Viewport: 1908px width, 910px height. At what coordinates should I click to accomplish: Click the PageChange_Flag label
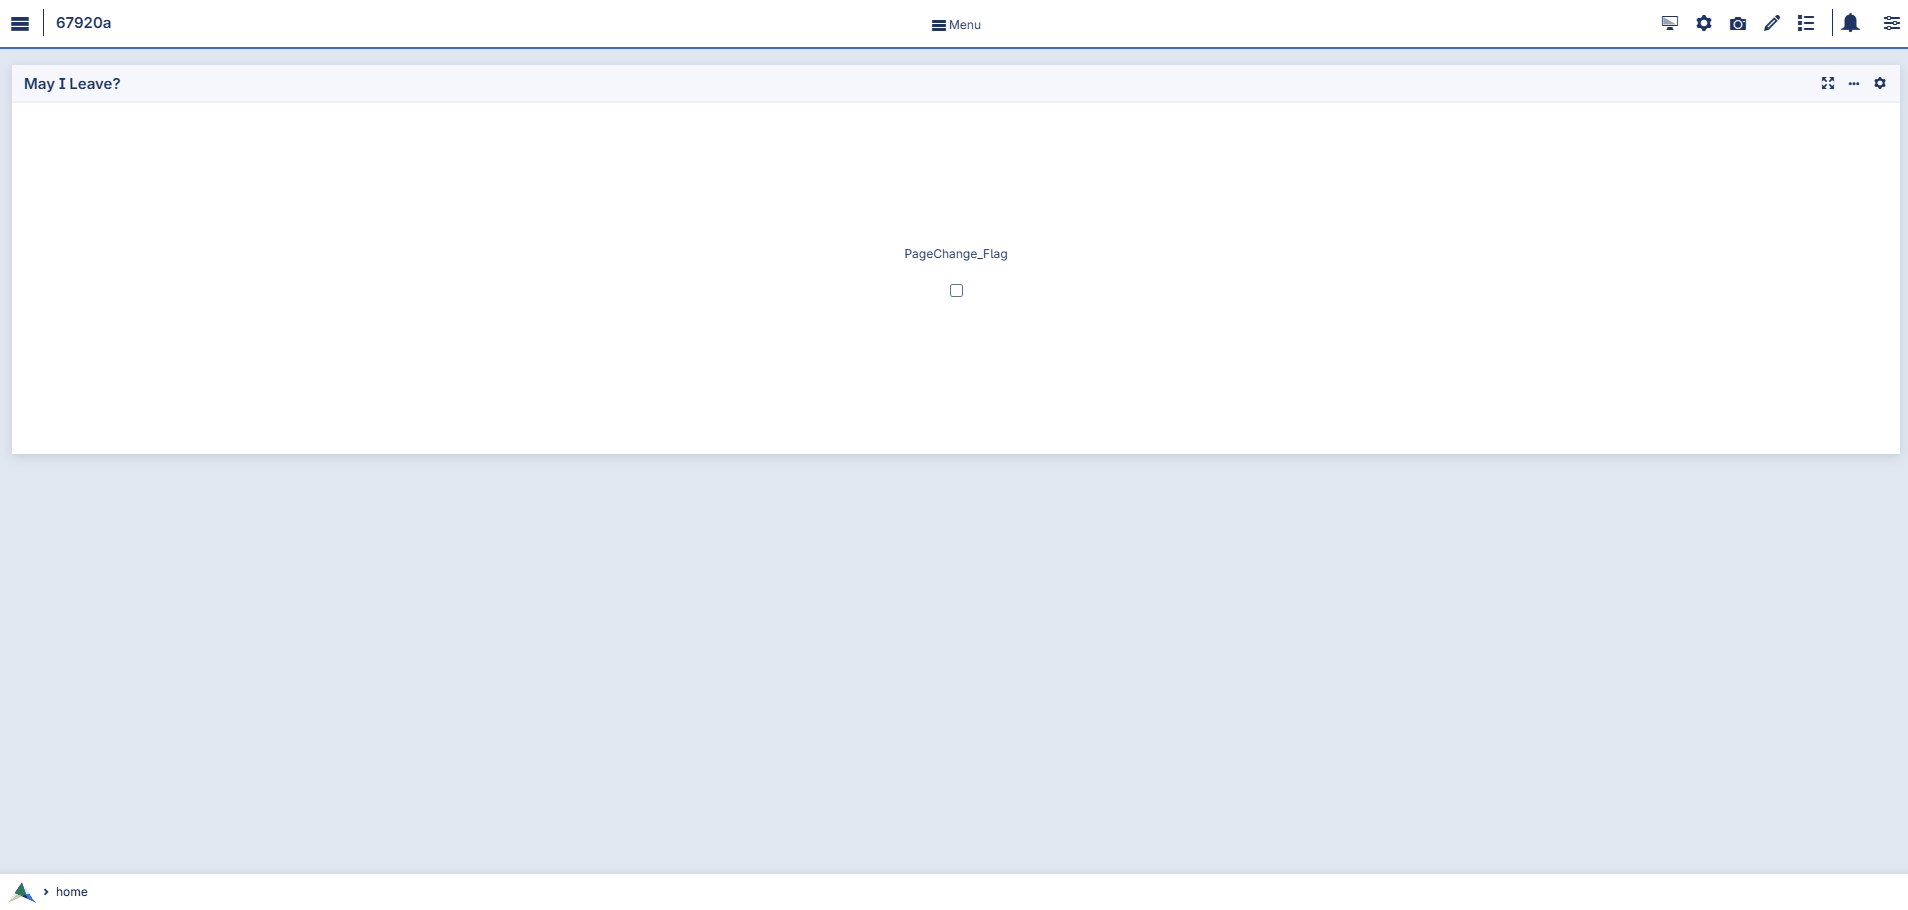(x=956, y=254)
